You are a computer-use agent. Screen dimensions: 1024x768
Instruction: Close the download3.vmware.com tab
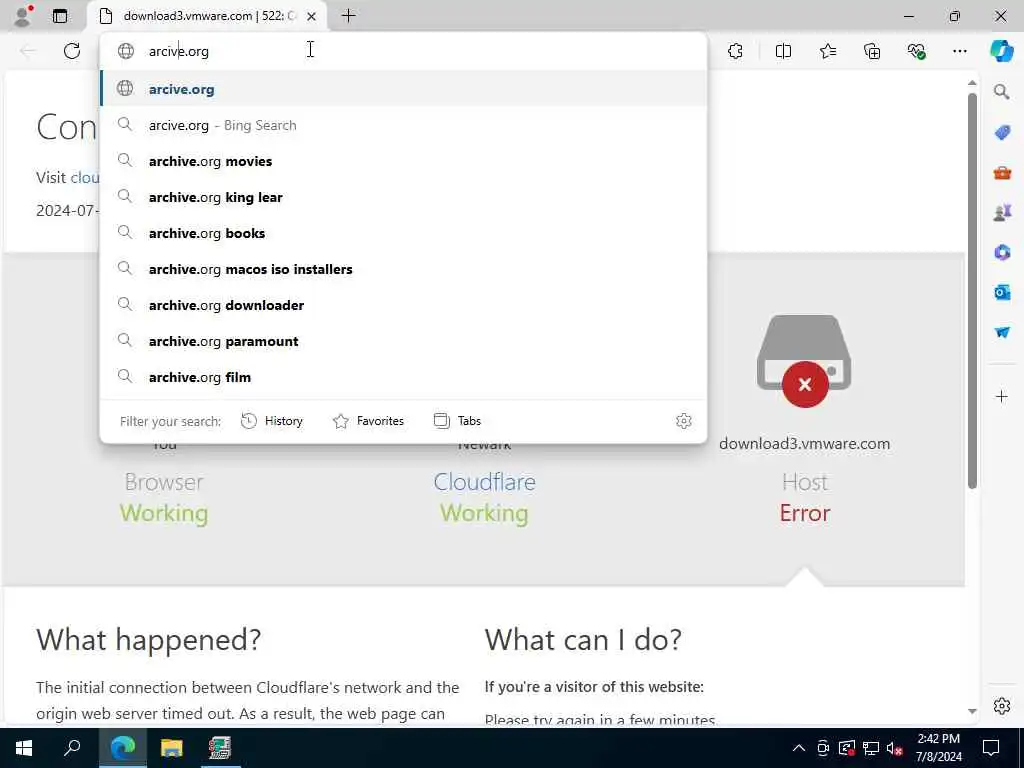click(x=312, y=16)
